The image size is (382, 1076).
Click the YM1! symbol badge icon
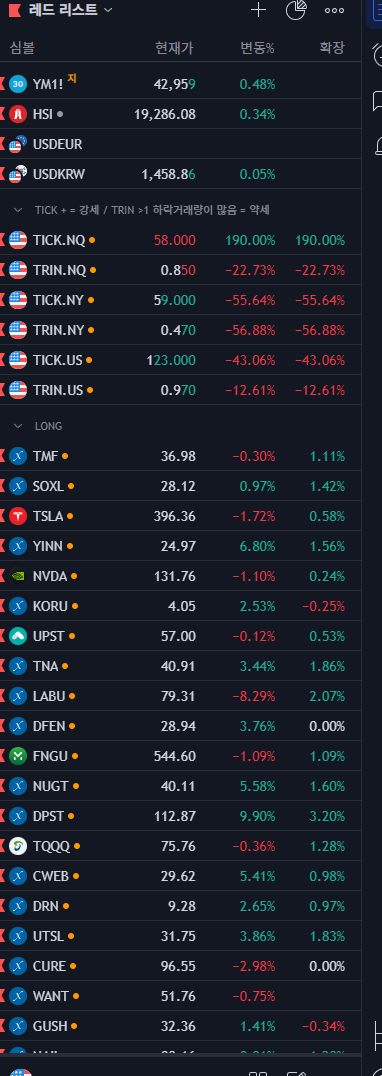(19, 84)
